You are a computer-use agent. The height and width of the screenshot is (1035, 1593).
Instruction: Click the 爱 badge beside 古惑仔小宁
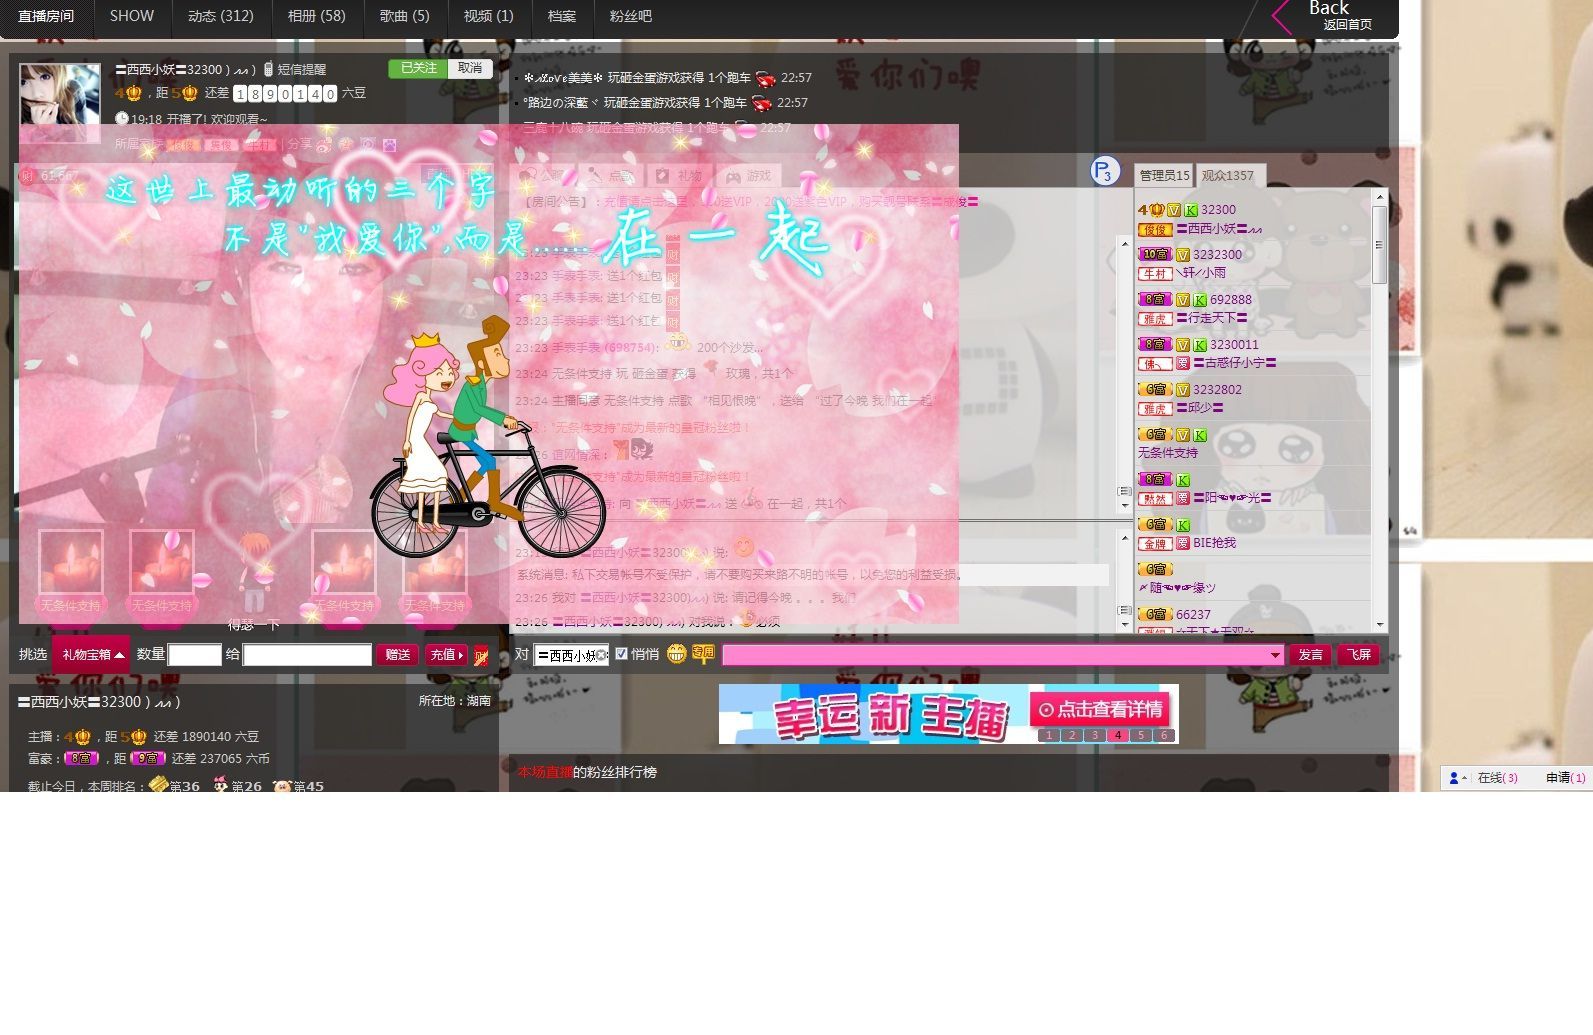tap(1182, 363)
